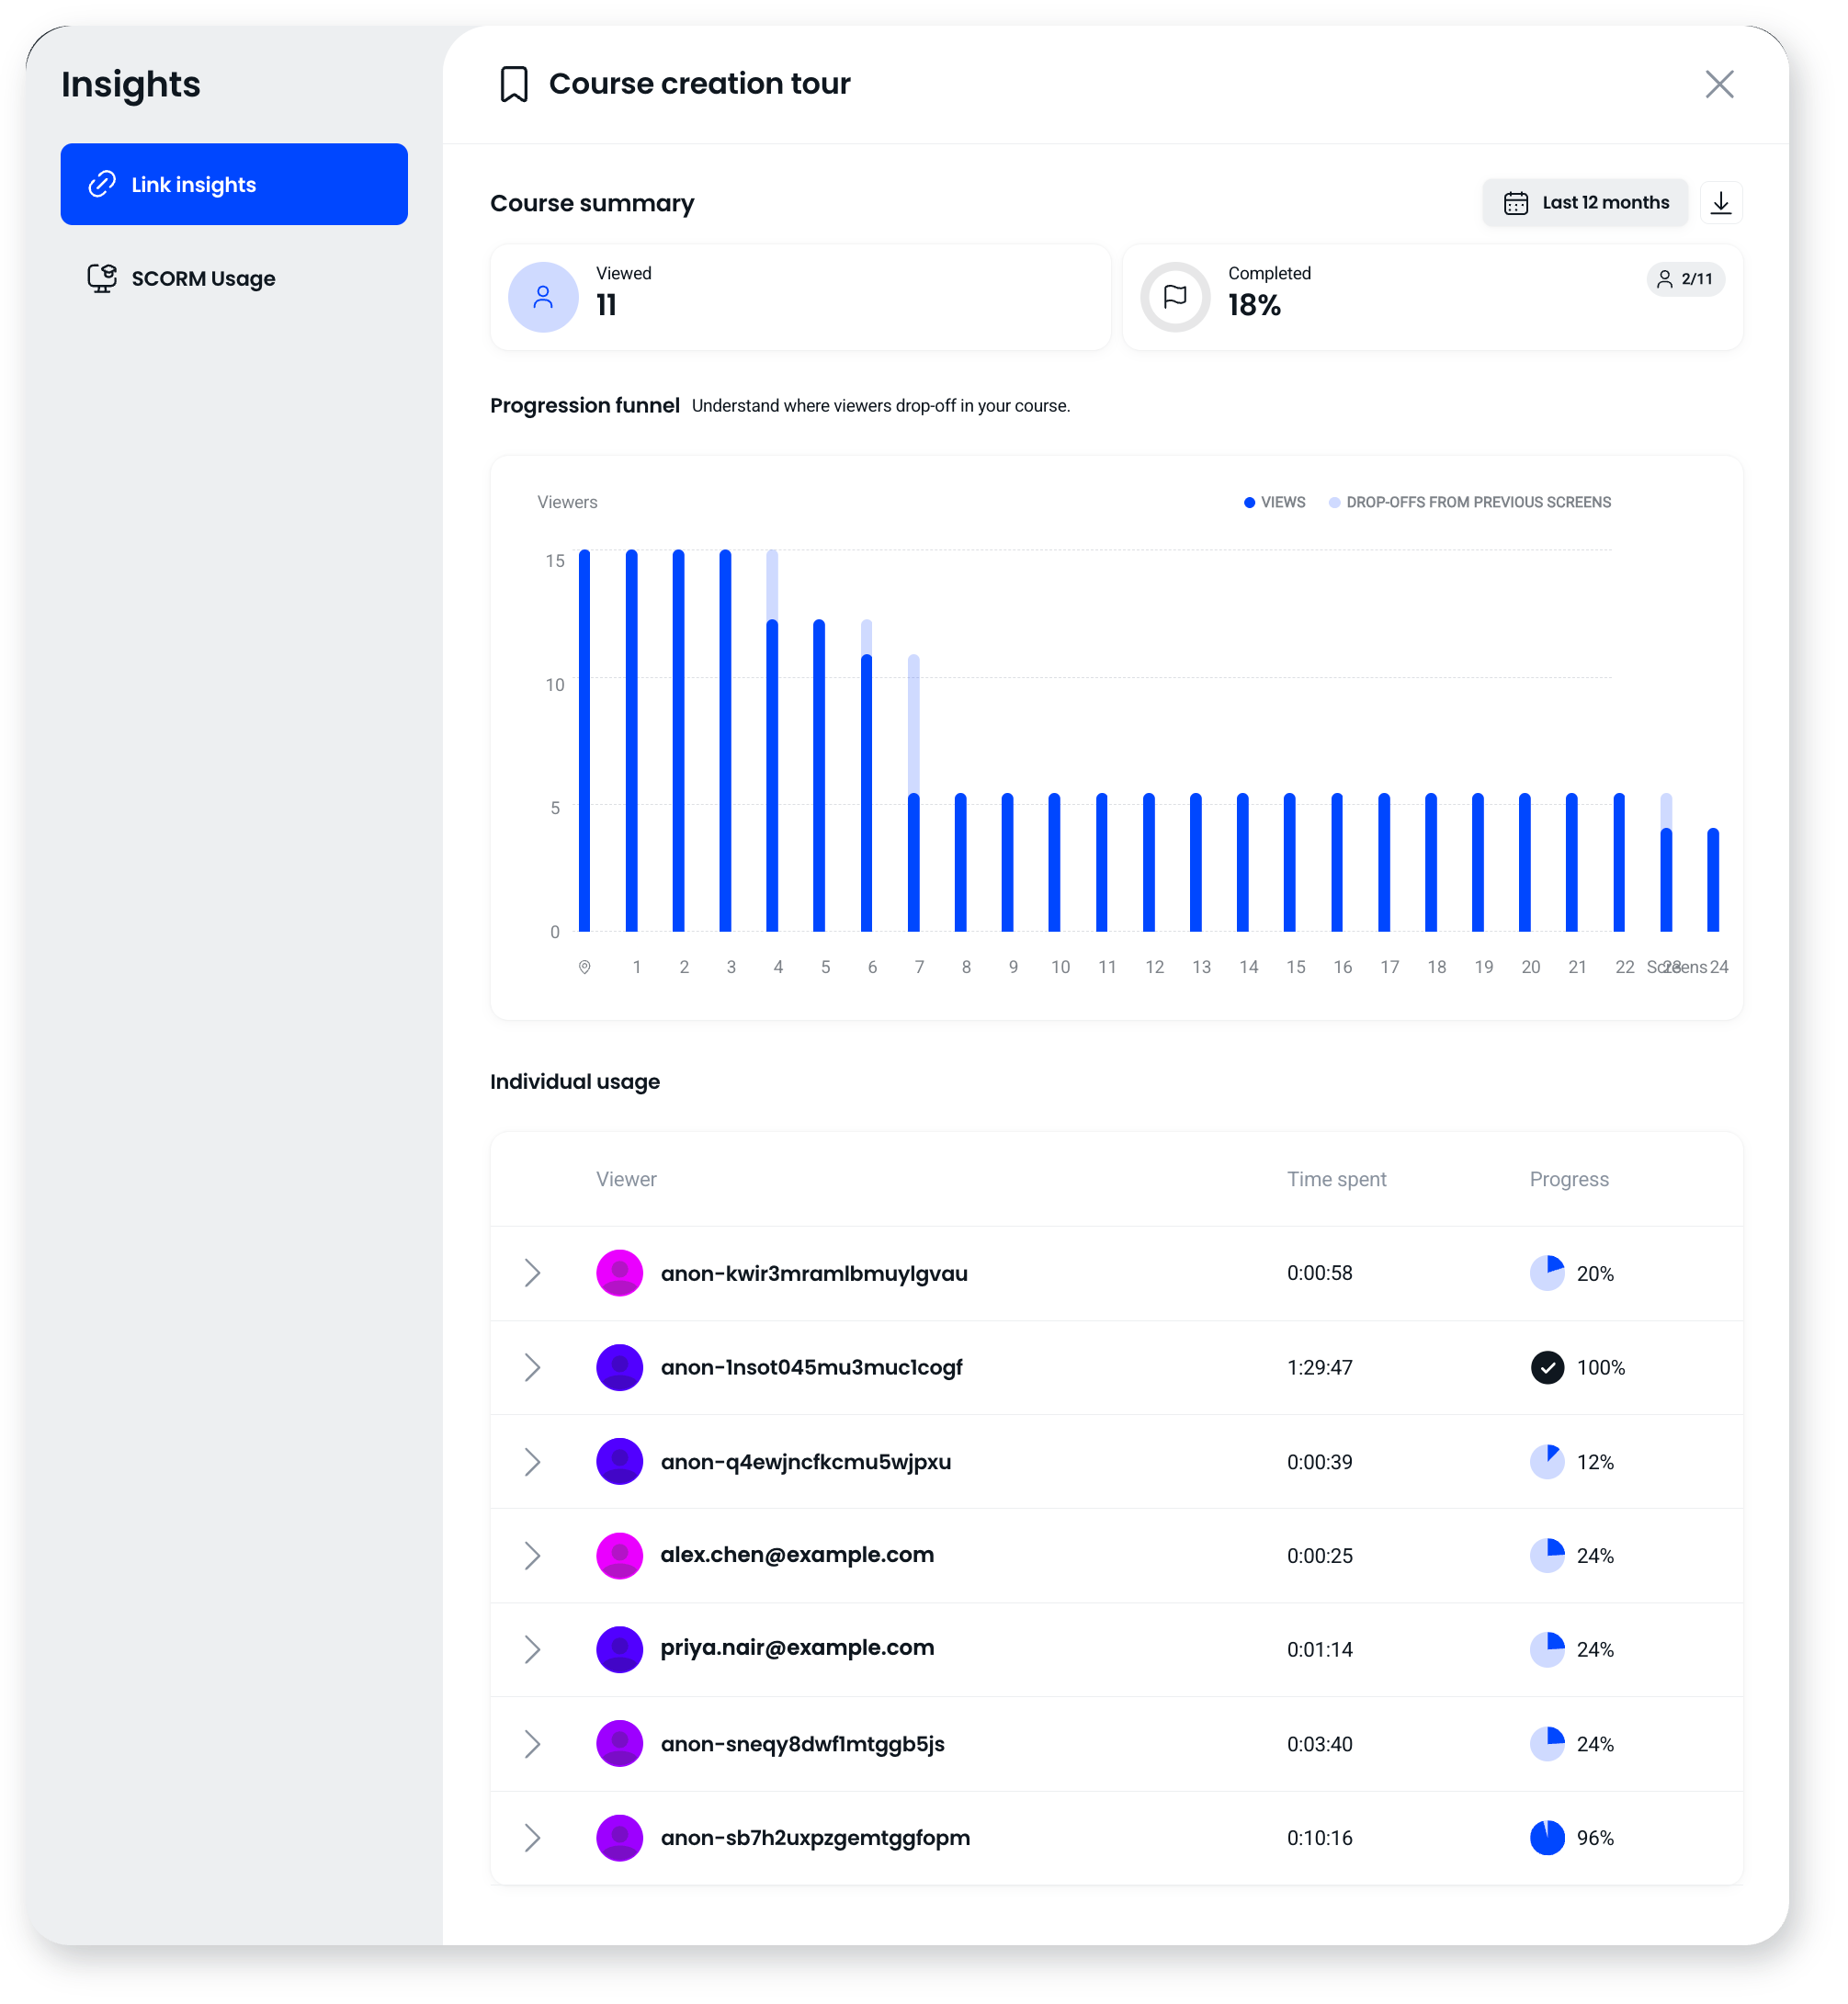Click avatar of anon-sneqy8dwf1mtggb5js
Screen dimensions: 1848x2004
pos(620,1744)
